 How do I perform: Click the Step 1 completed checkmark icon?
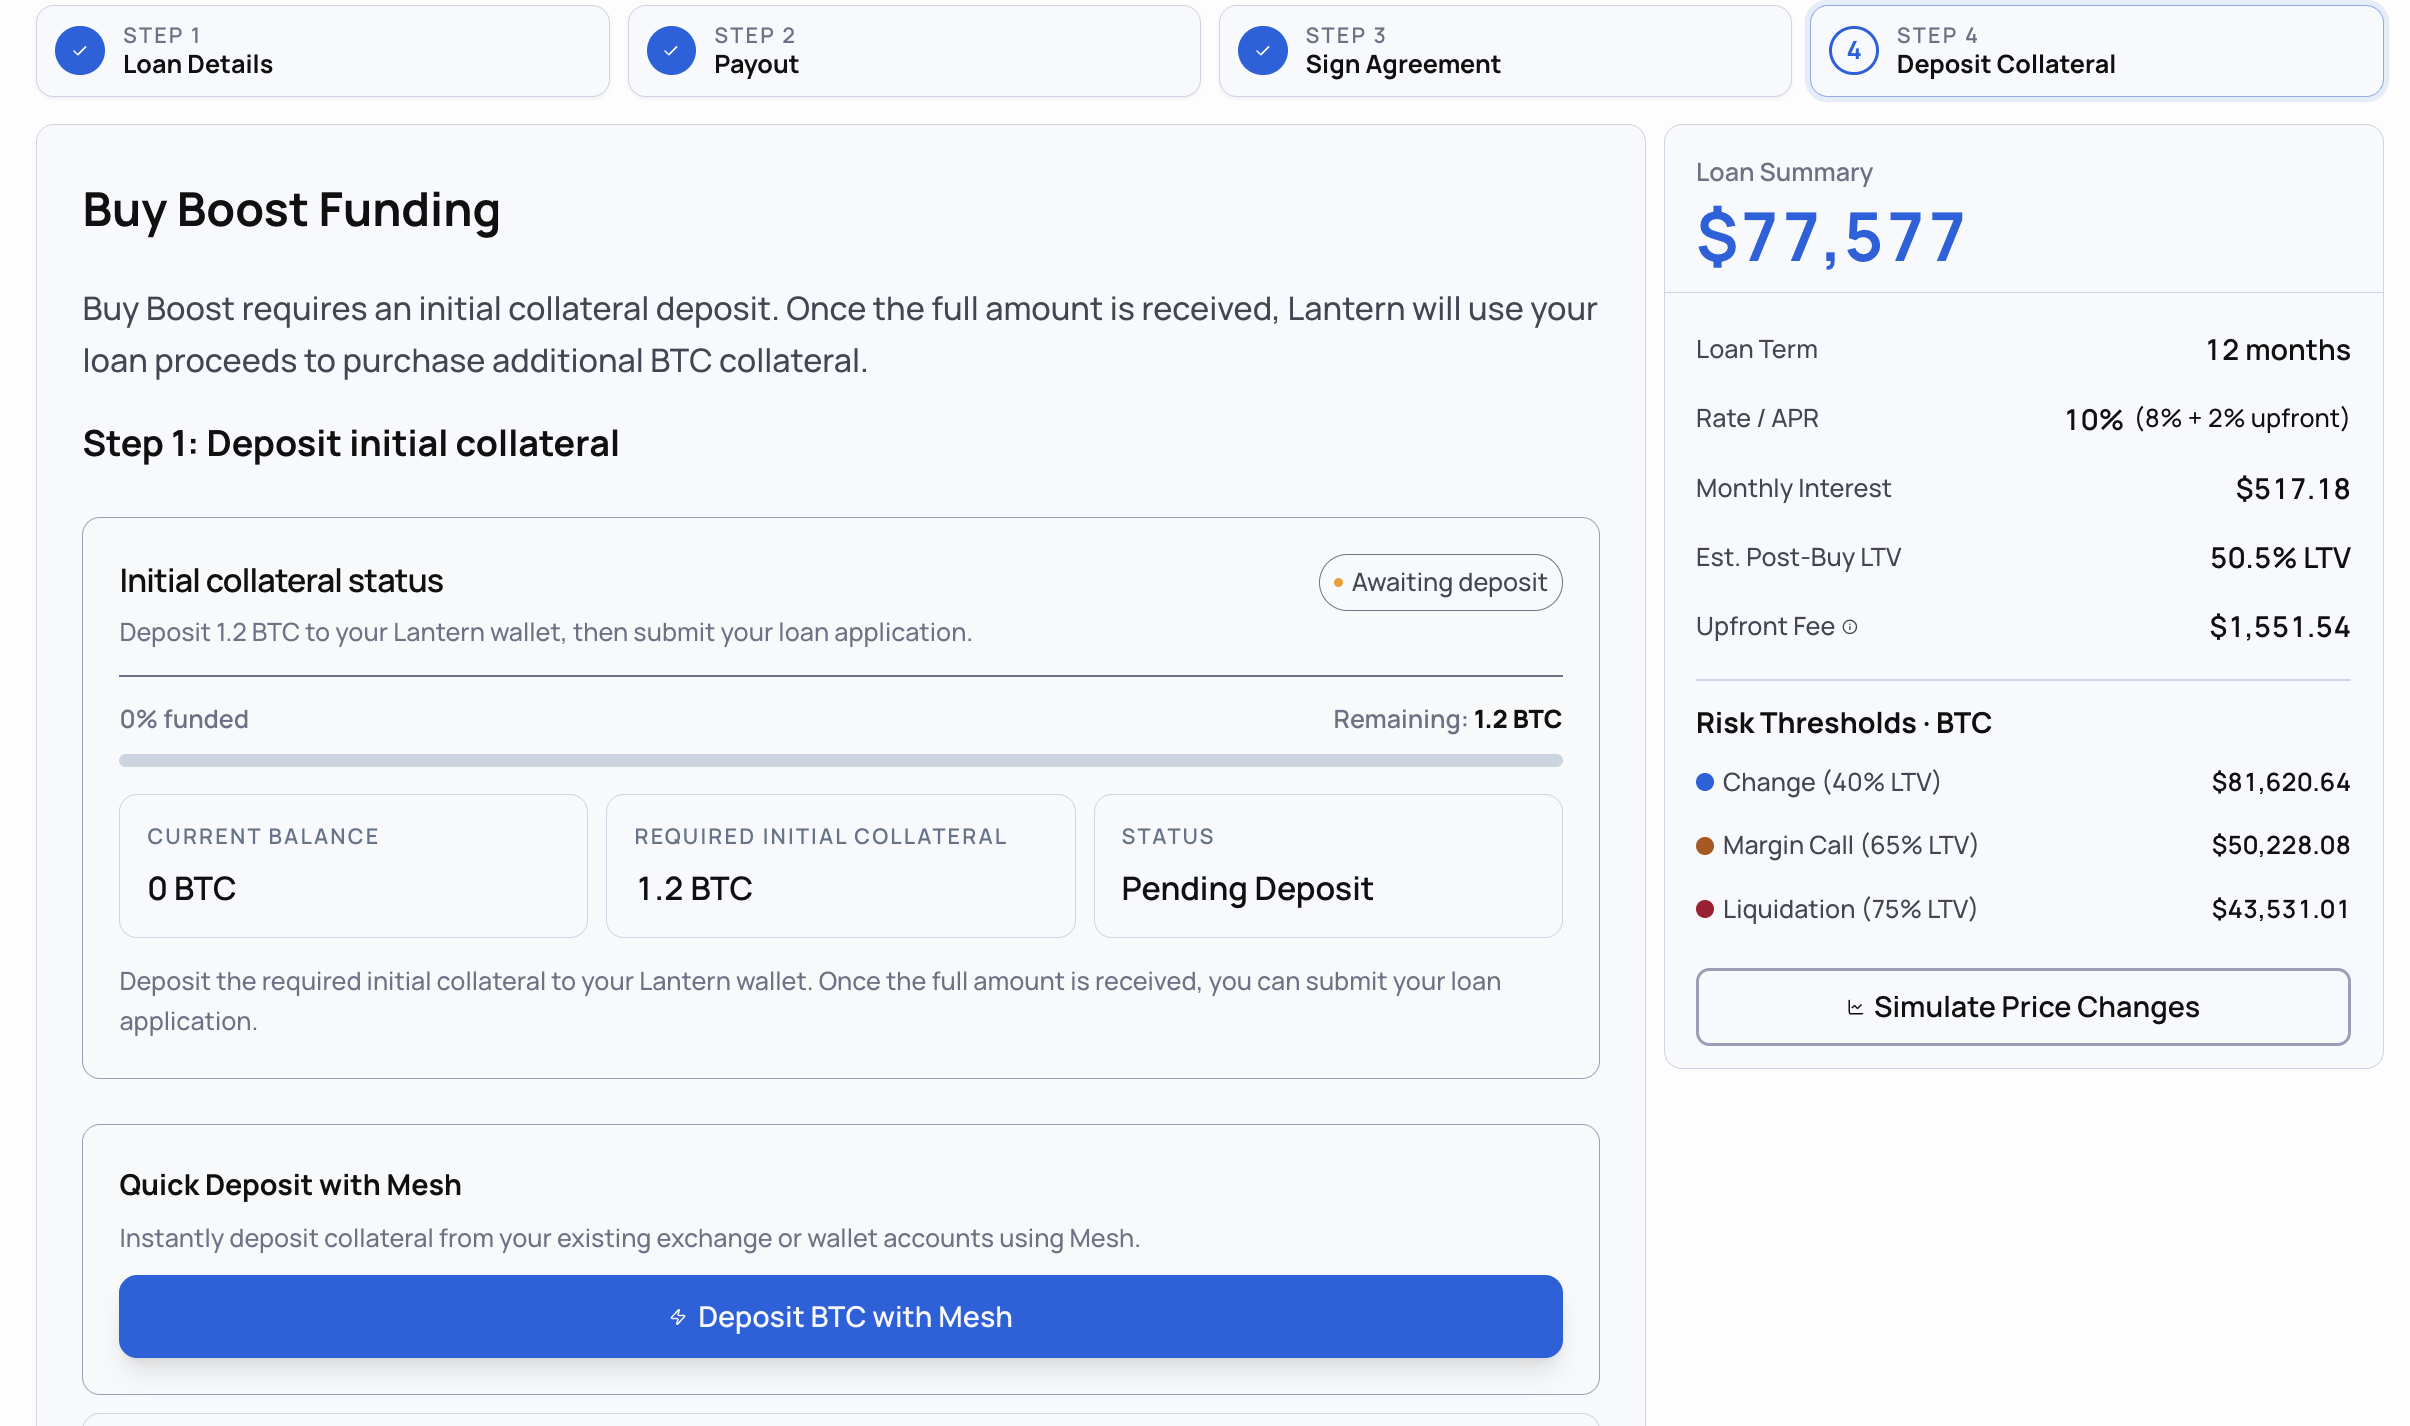click(80, 51)
